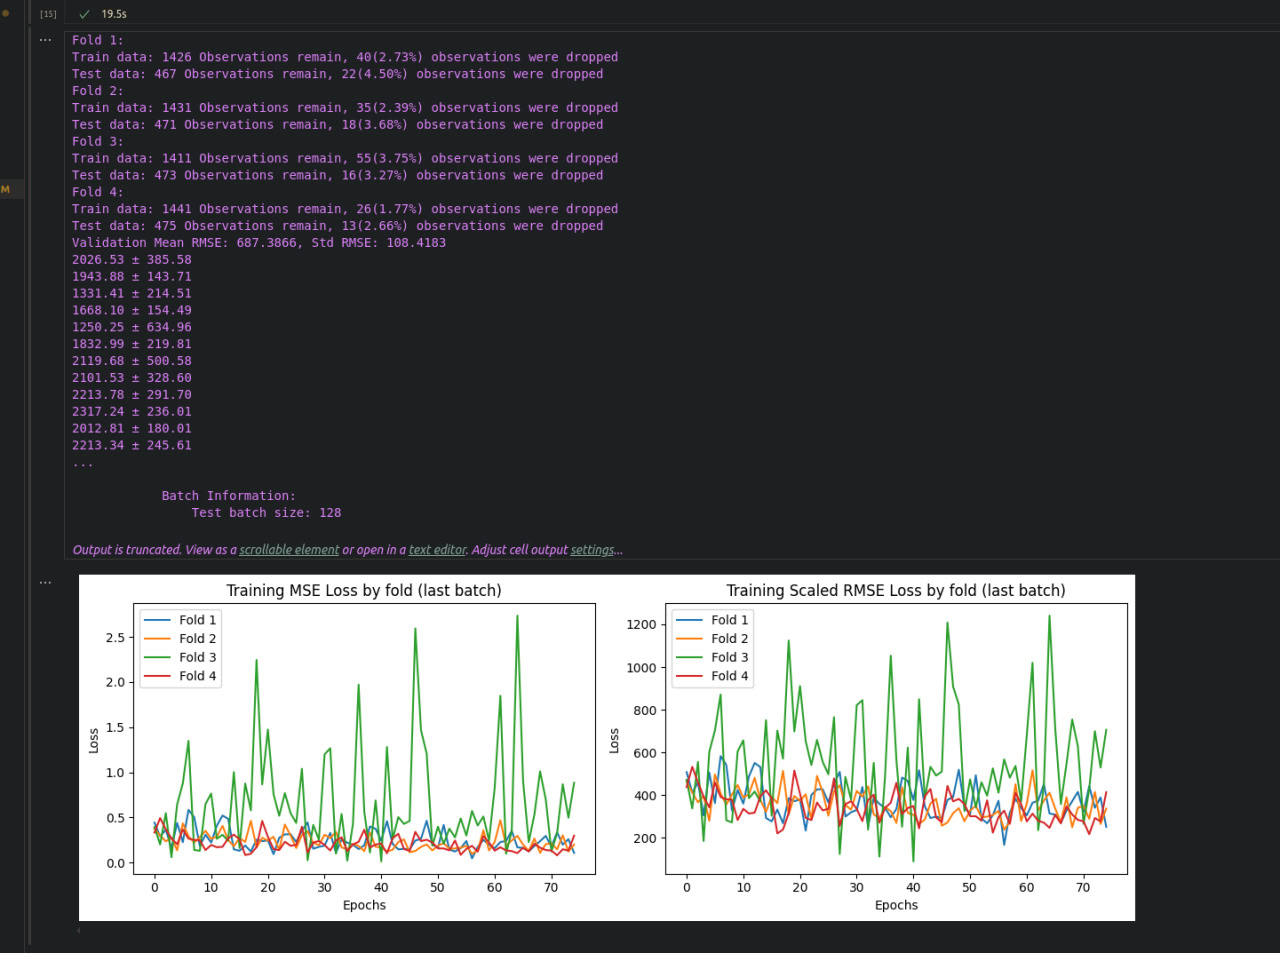The width and height of the screenshot is (1280, 953).
Task: Click Fold 1 legend entry in Scaled RMSE plot
Action: 729,620
